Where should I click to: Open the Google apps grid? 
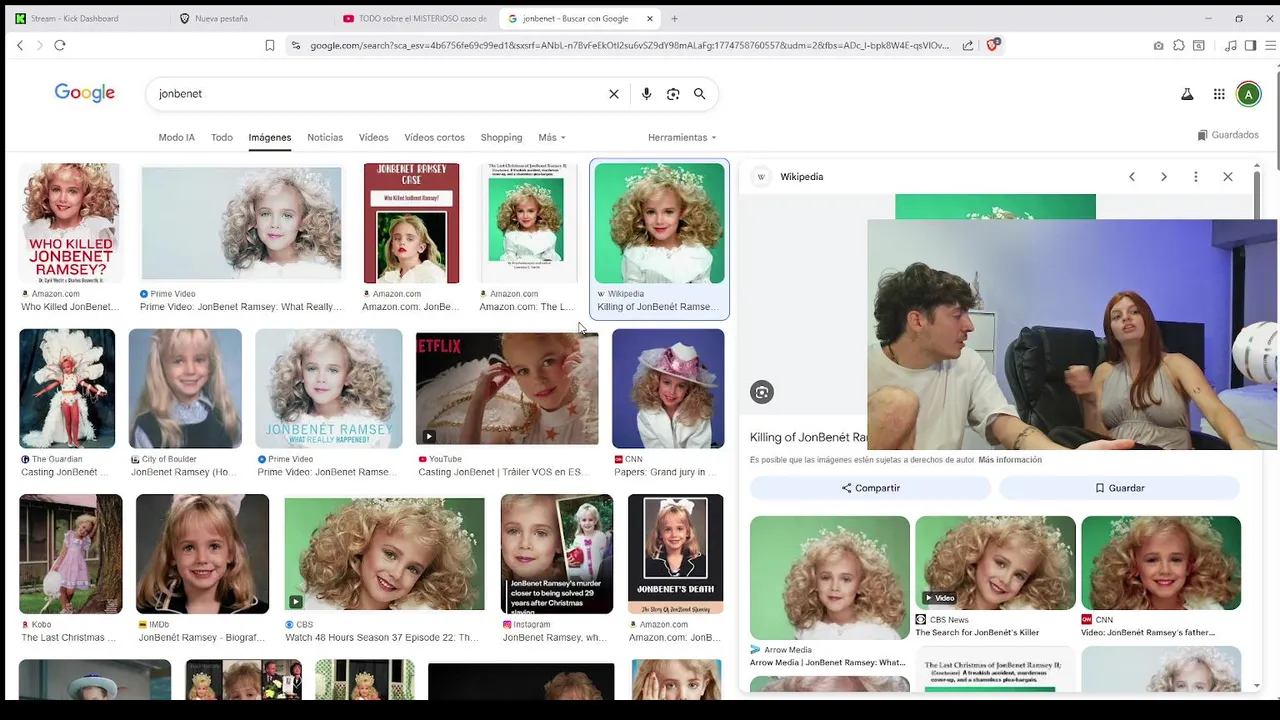[1219, 94]
